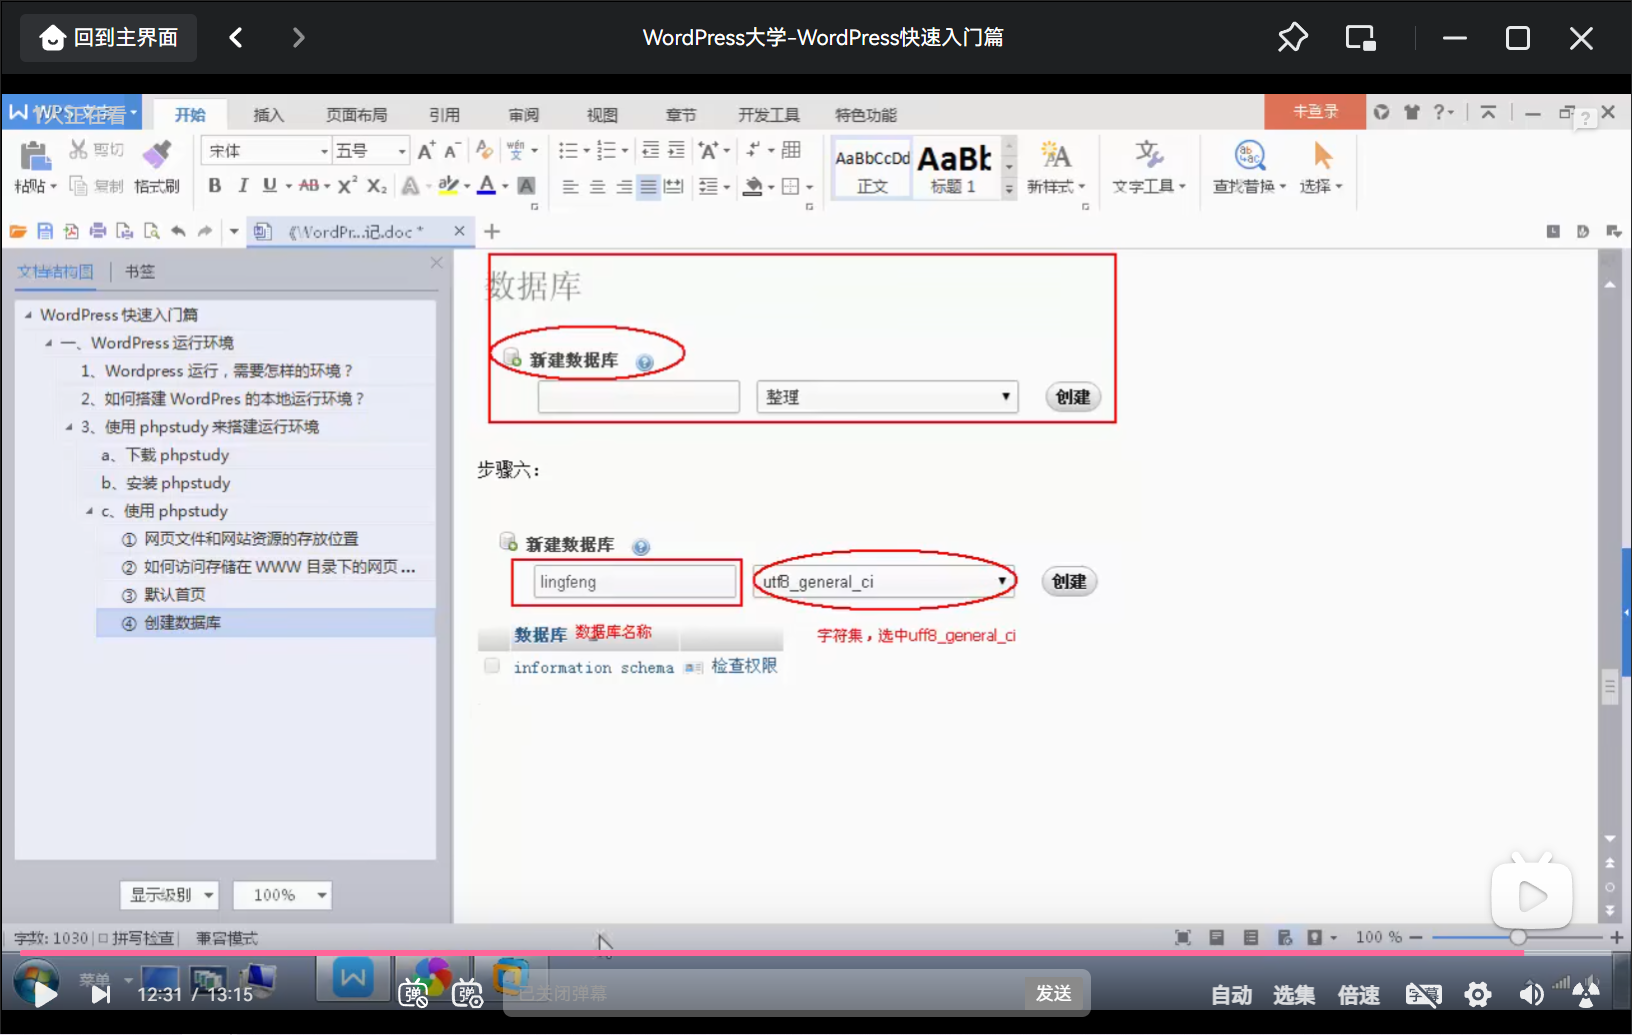Switch to the Insert tab
This screenshot has height=1035, width=1632.
(268, 115)
